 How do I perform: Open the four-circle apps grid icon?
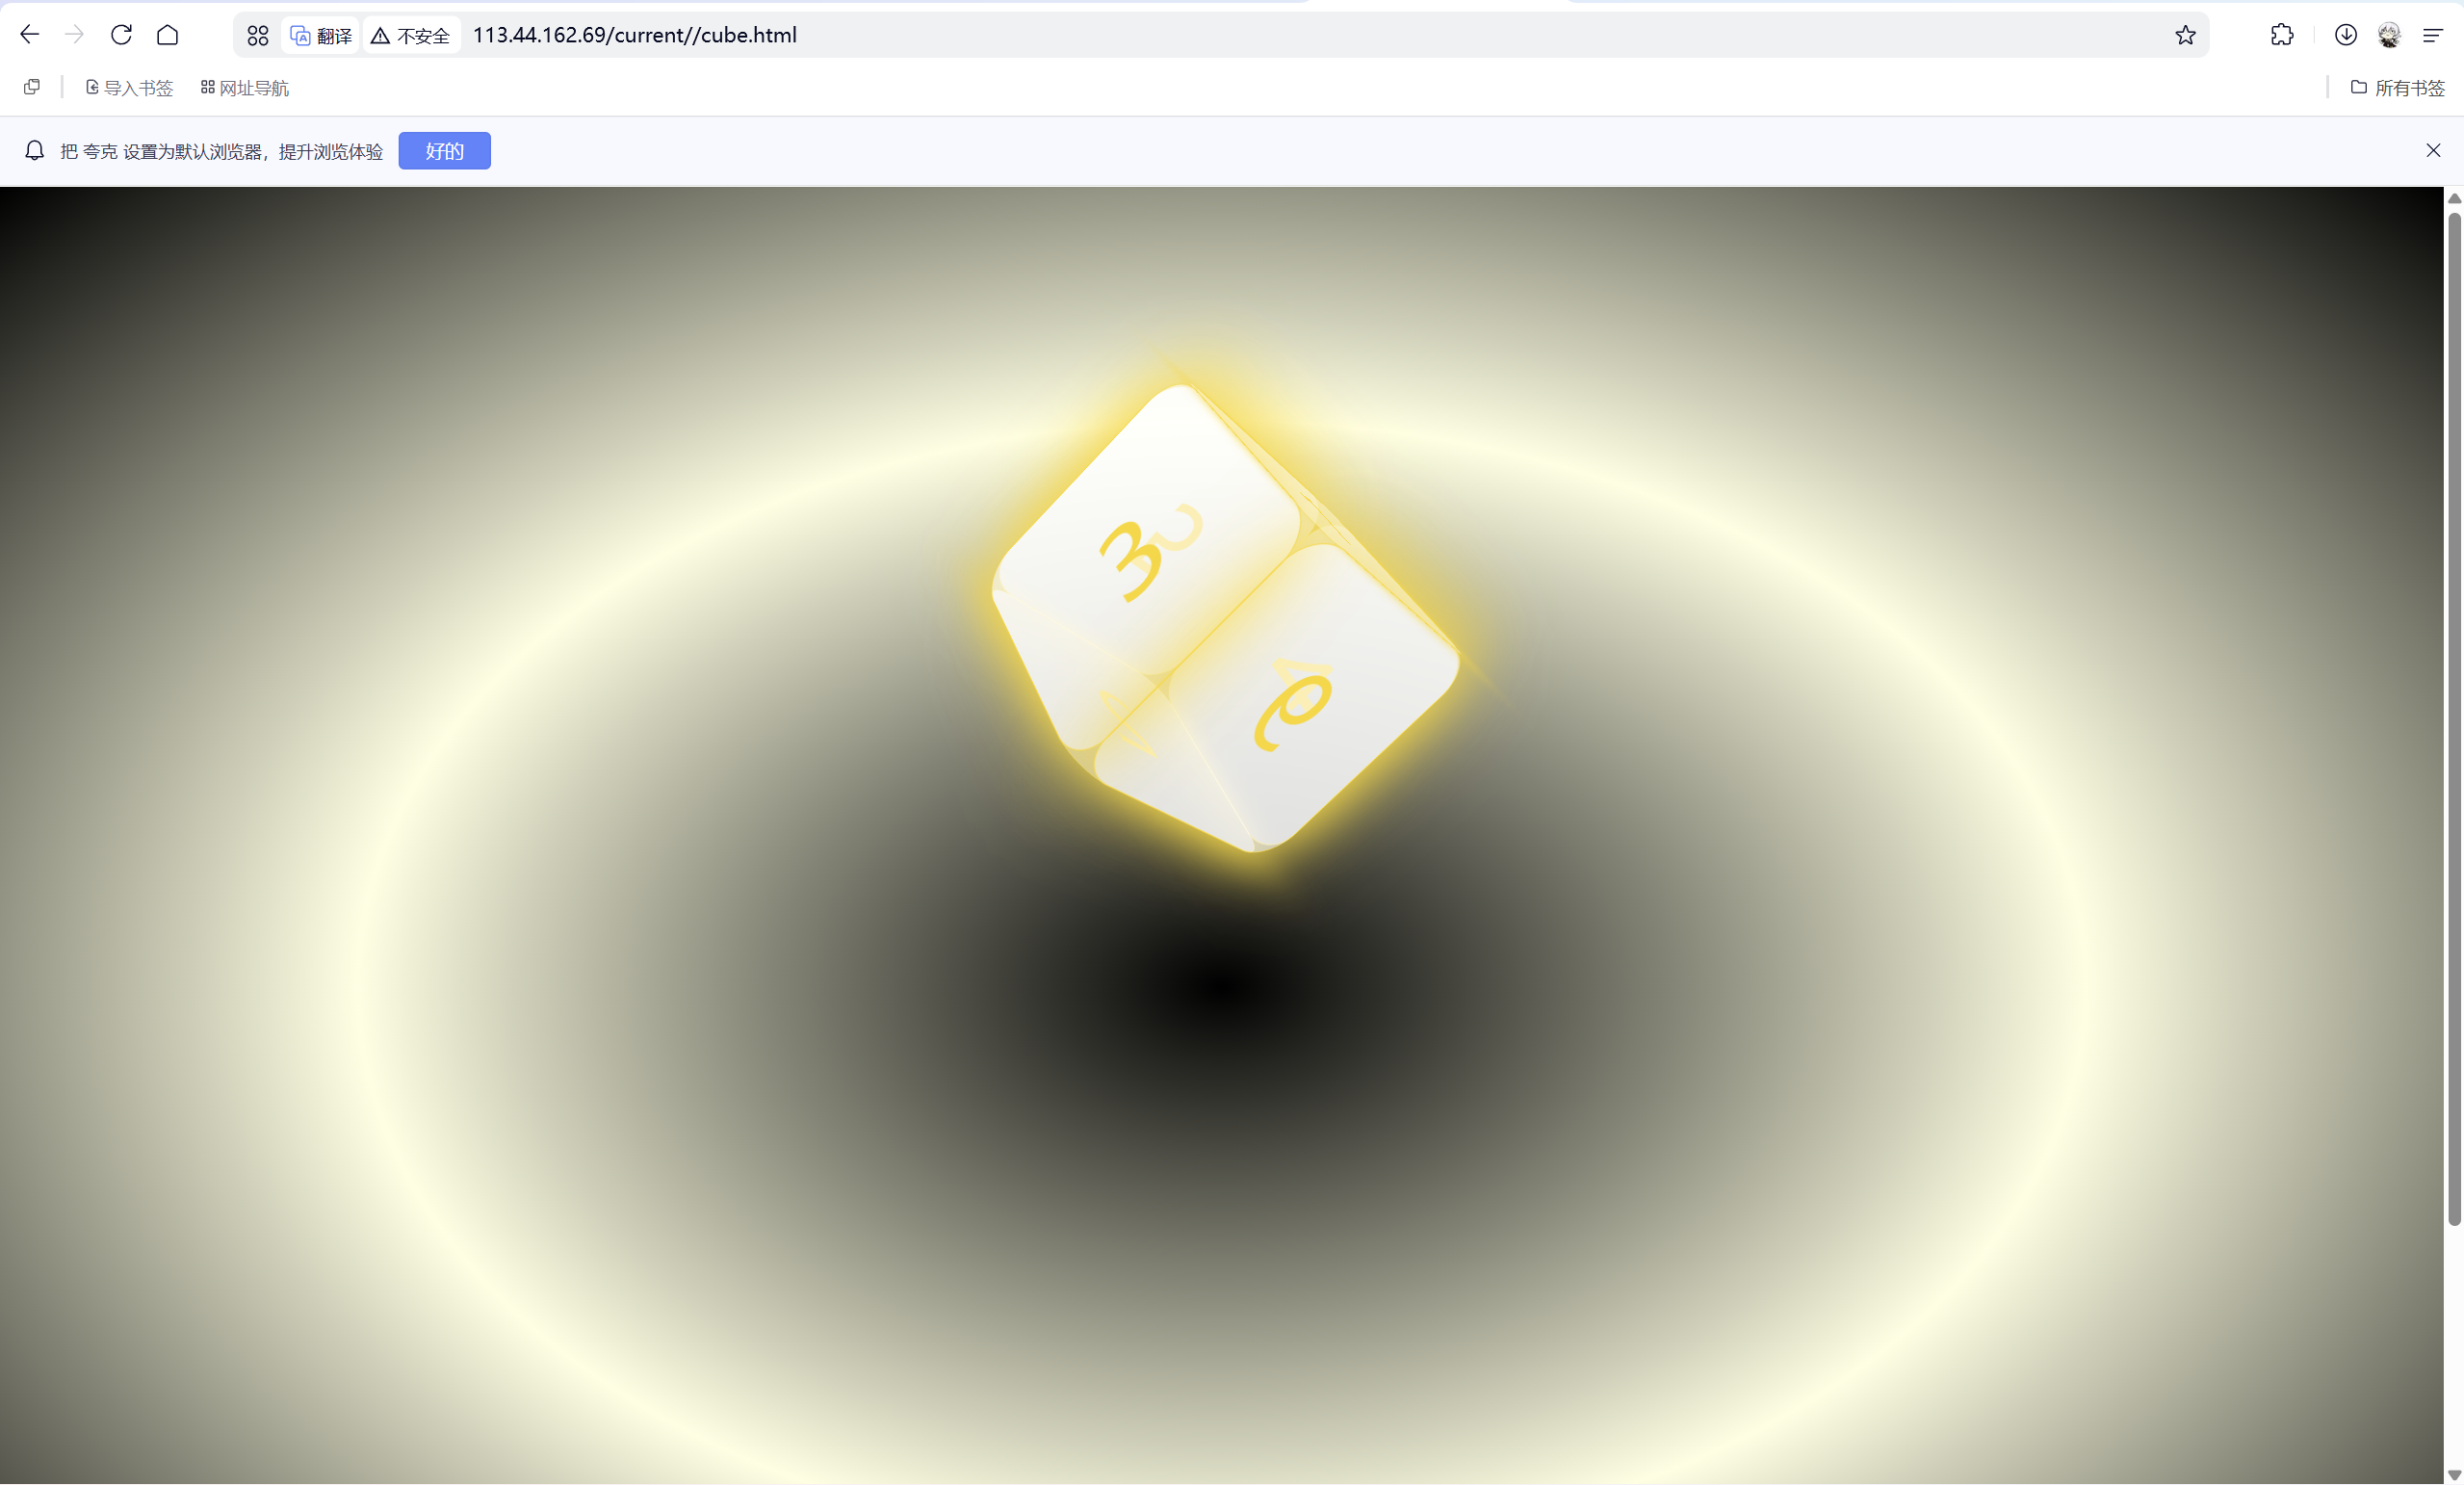(x=258, y=36)
